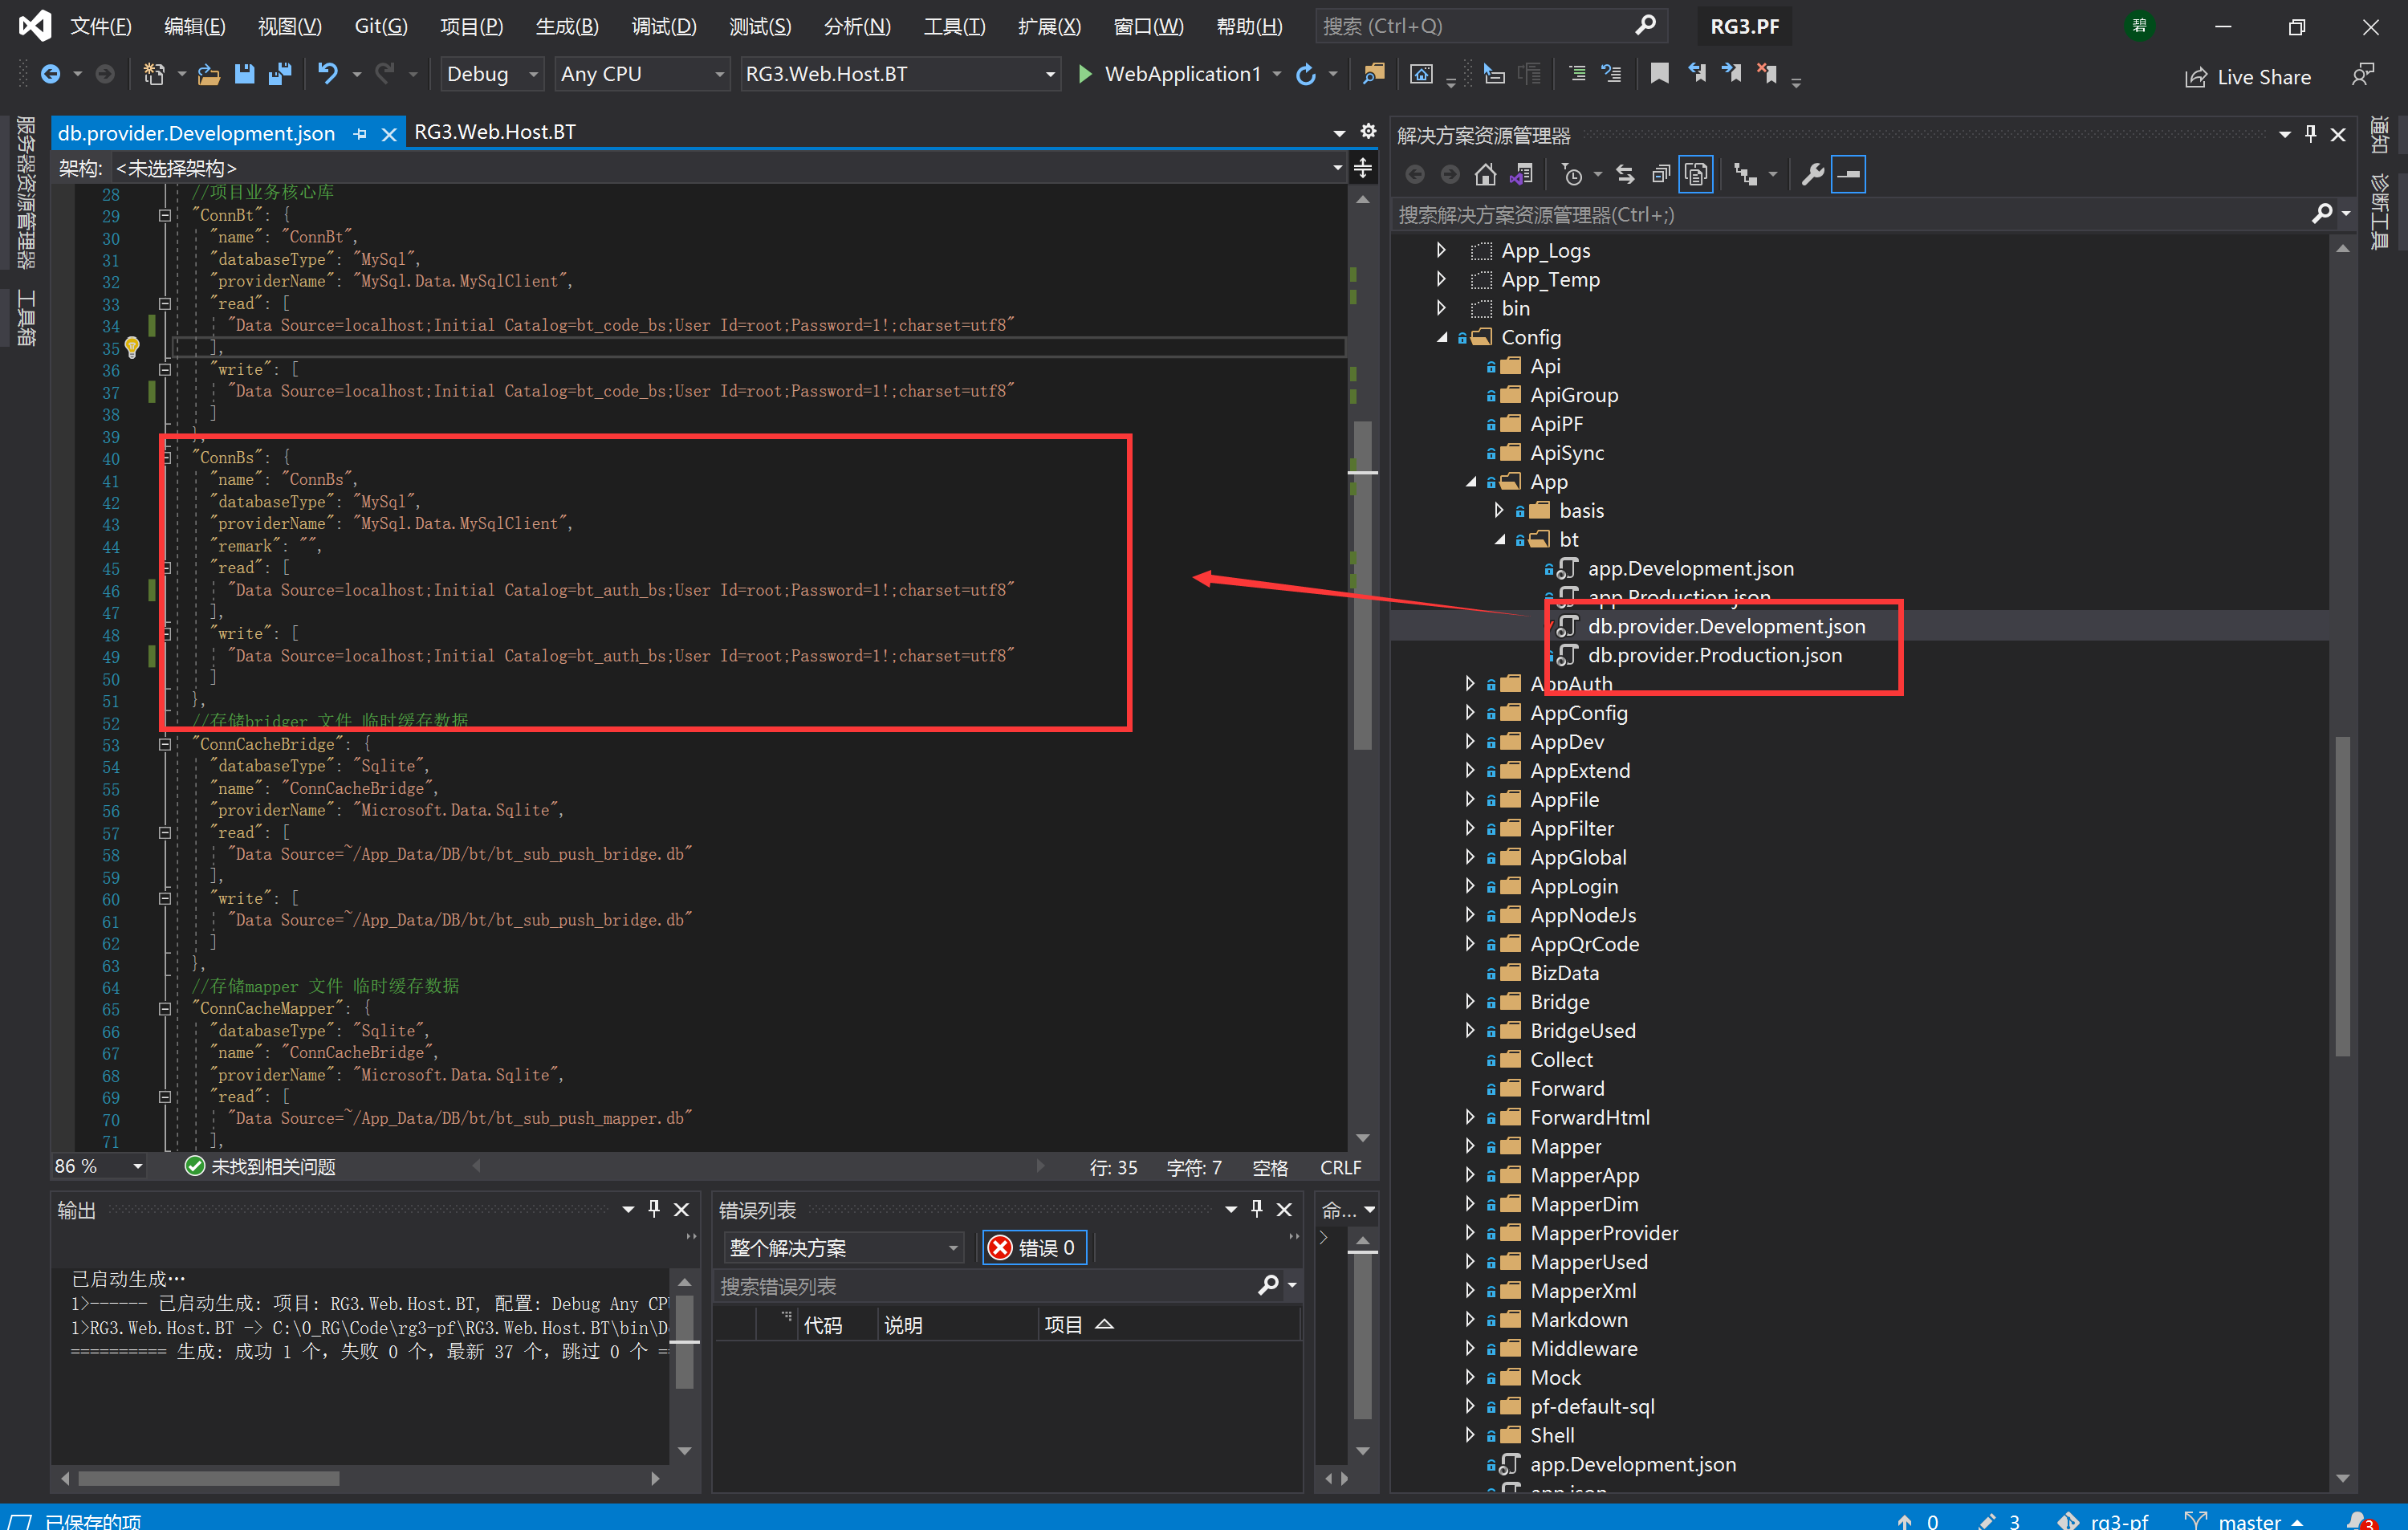Click the Navigate Backward toolbar icon
This screenshot has width=2408, height=1530.
click(50, 74)
